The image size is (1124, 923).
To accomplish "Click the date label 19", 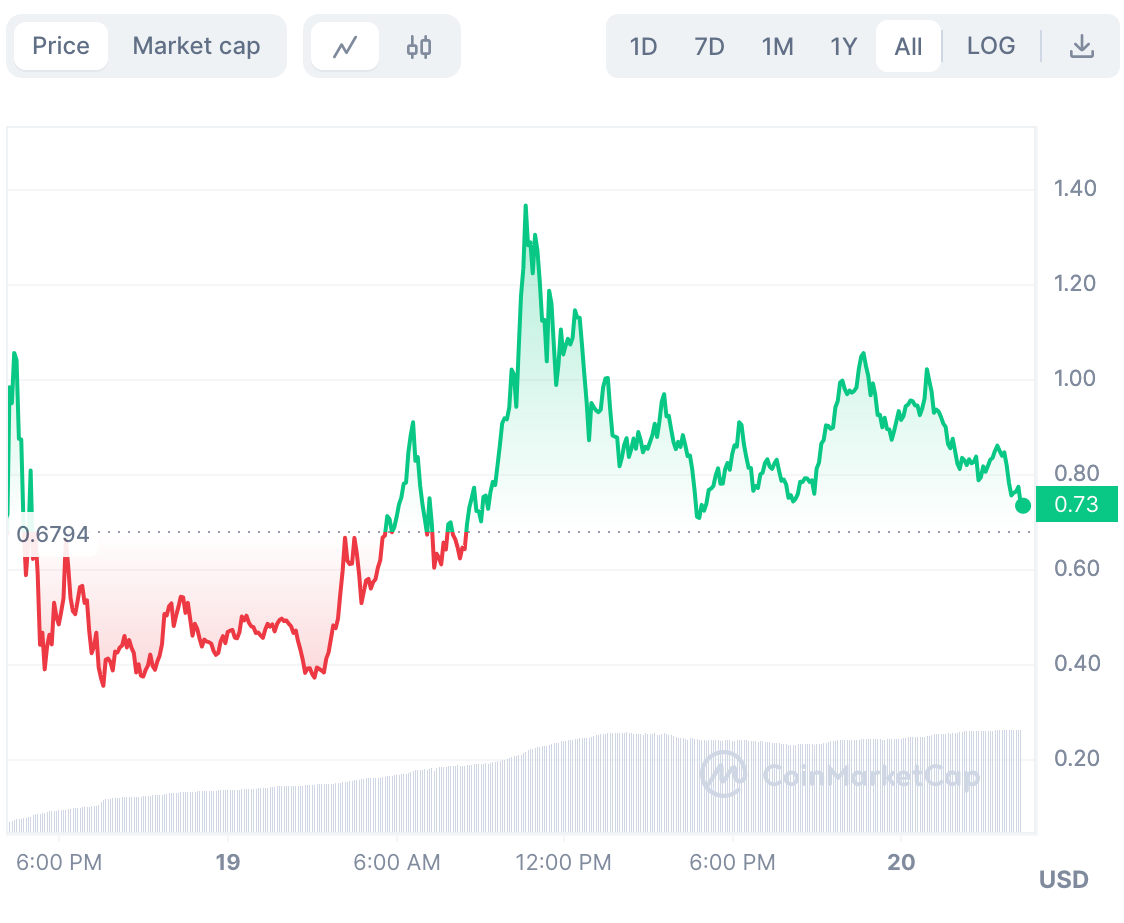I will (228, 862).
